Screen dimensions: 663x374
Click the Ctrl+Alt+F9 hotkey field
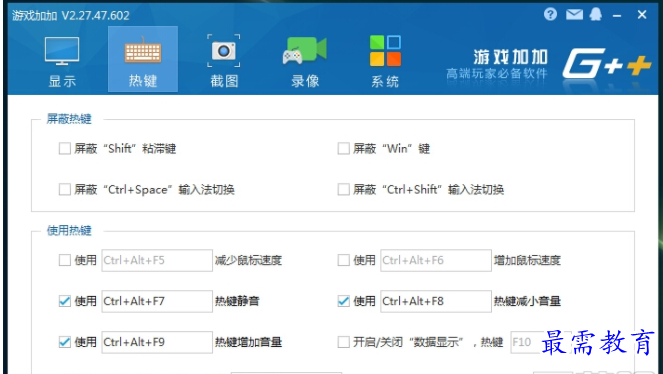[x=157, y=342]
